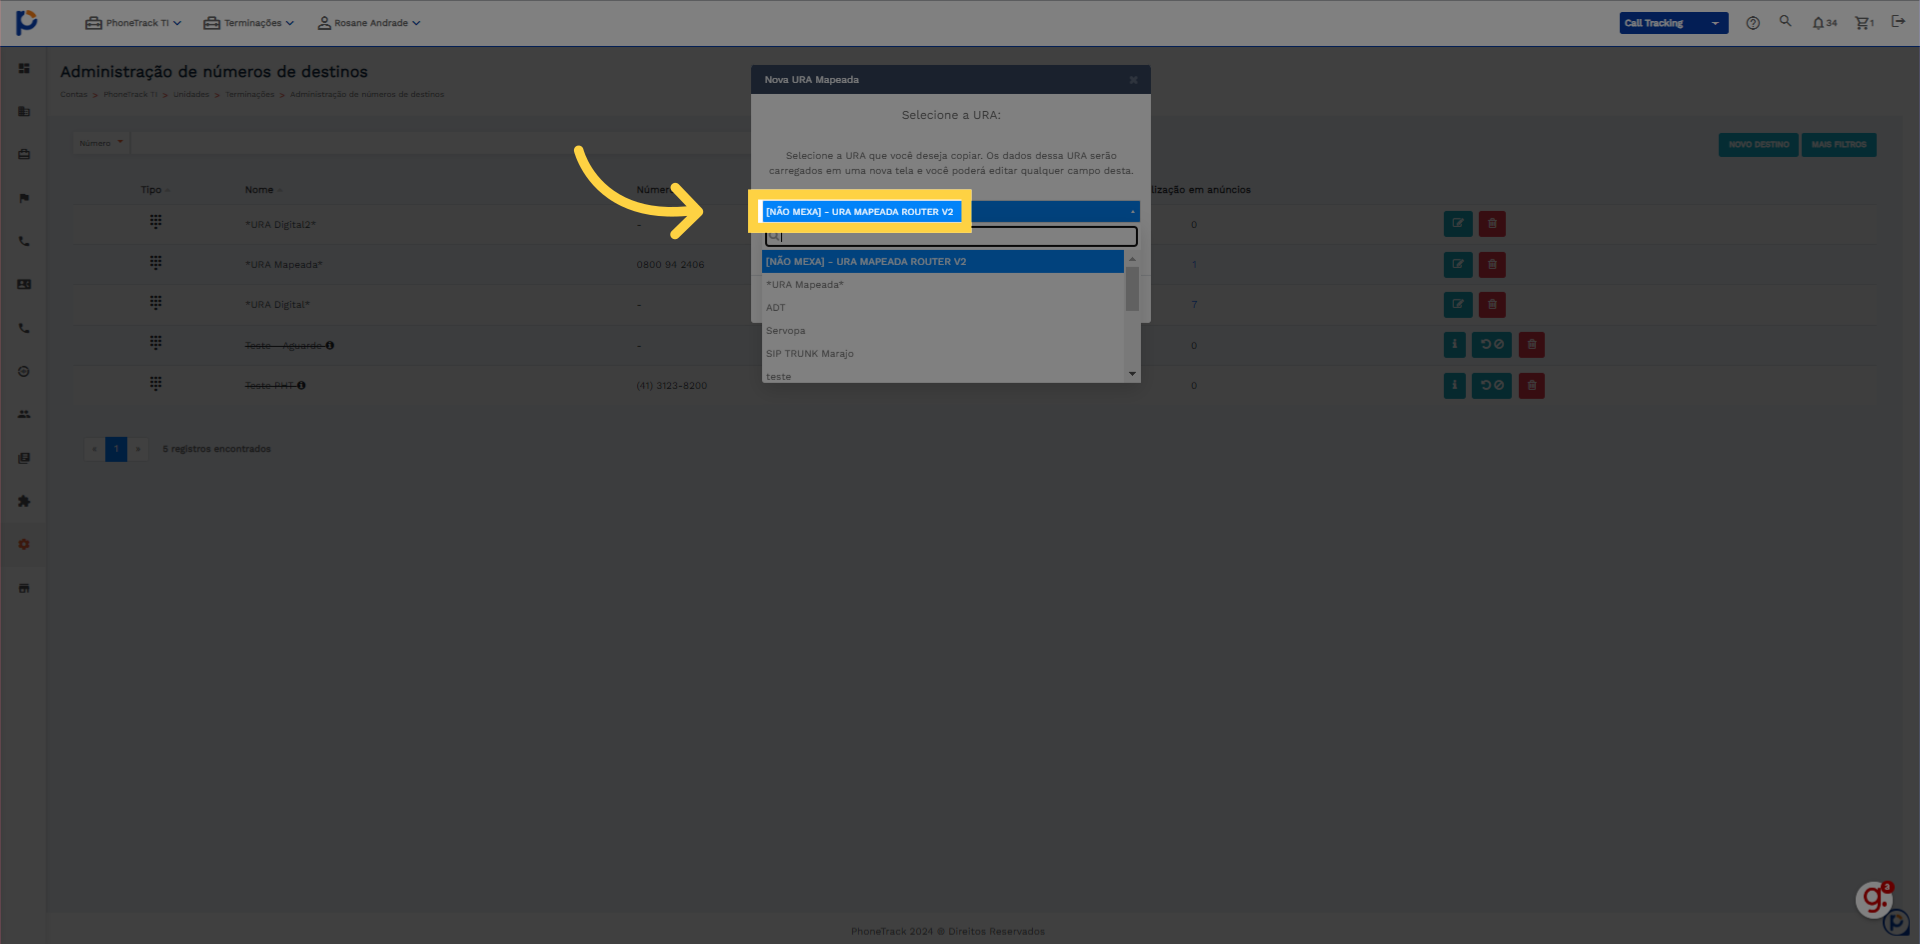
Task: Open the Número filter dropdown
Action: tap(102, 143)
